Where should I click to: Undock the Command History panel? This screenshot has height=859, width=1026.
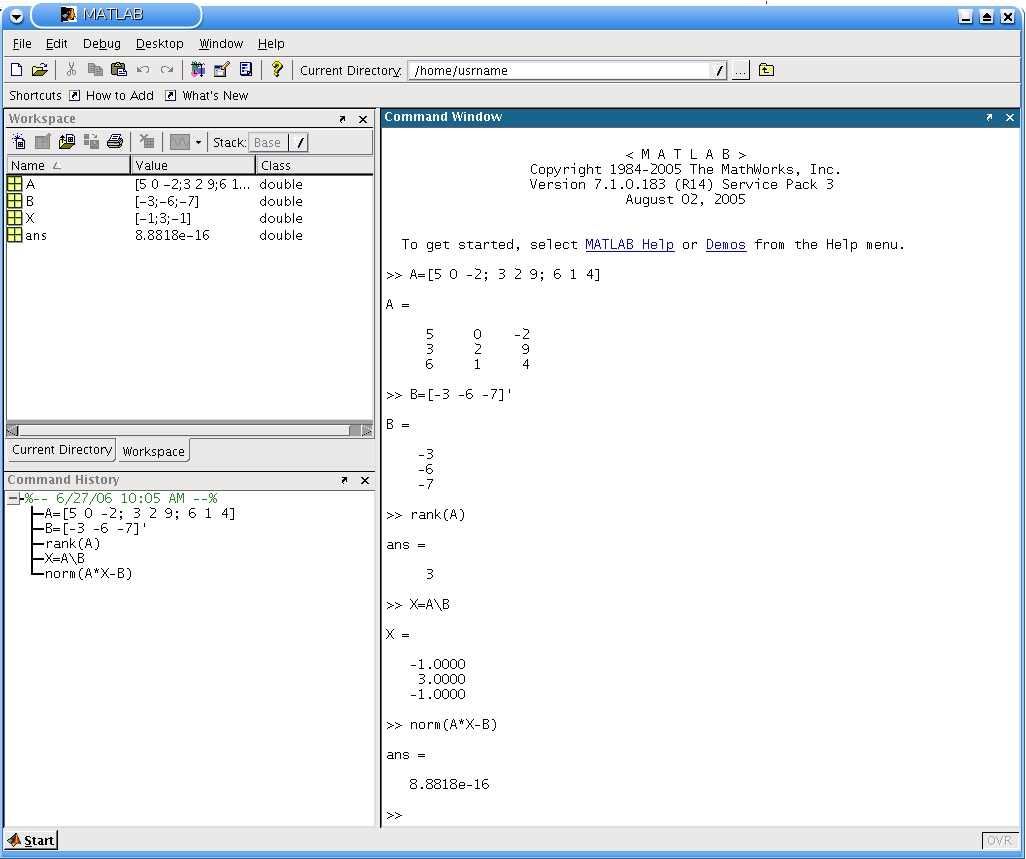click(x=344, y=480)
